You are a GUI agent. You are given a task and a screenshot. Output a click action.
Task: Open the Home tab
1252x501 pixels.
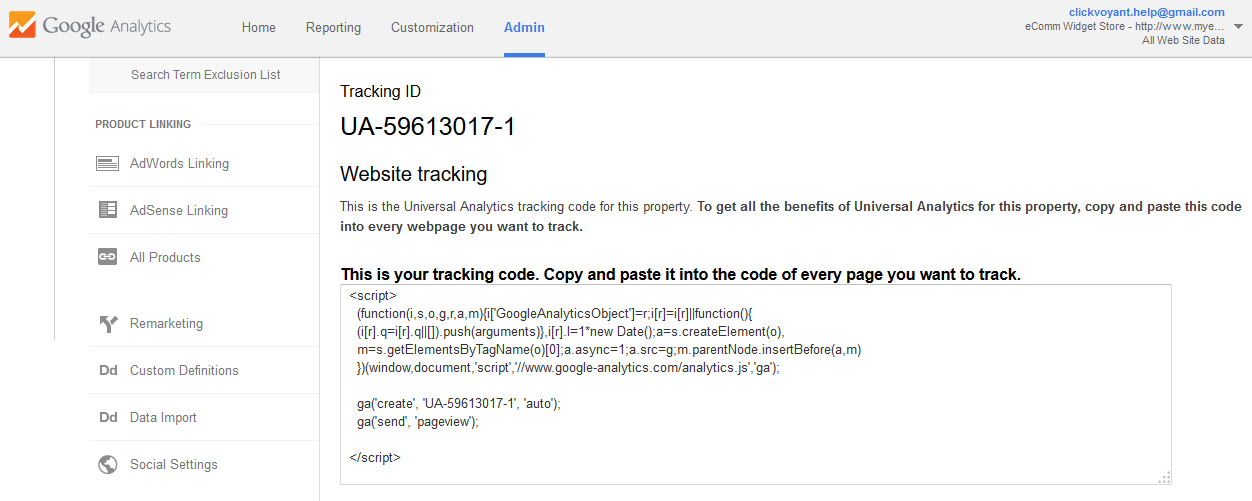click(259, 28)
